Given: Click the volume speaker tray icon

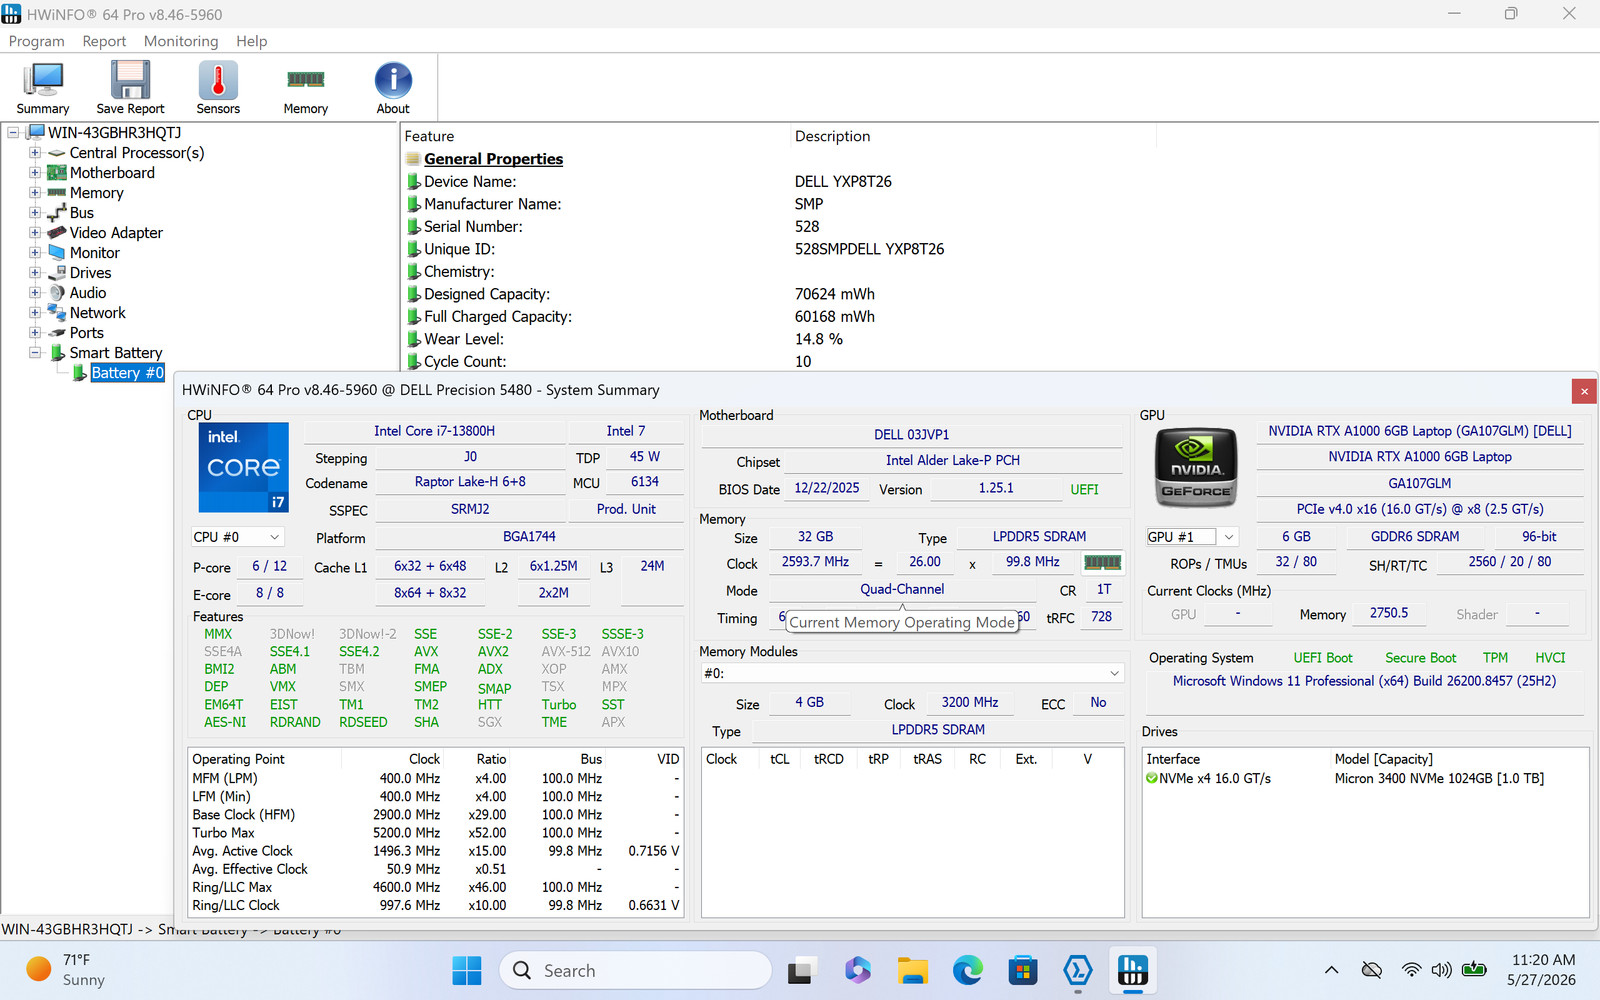Looking at the screenshot, I should pyautogui.click(x=1441, y=970).
